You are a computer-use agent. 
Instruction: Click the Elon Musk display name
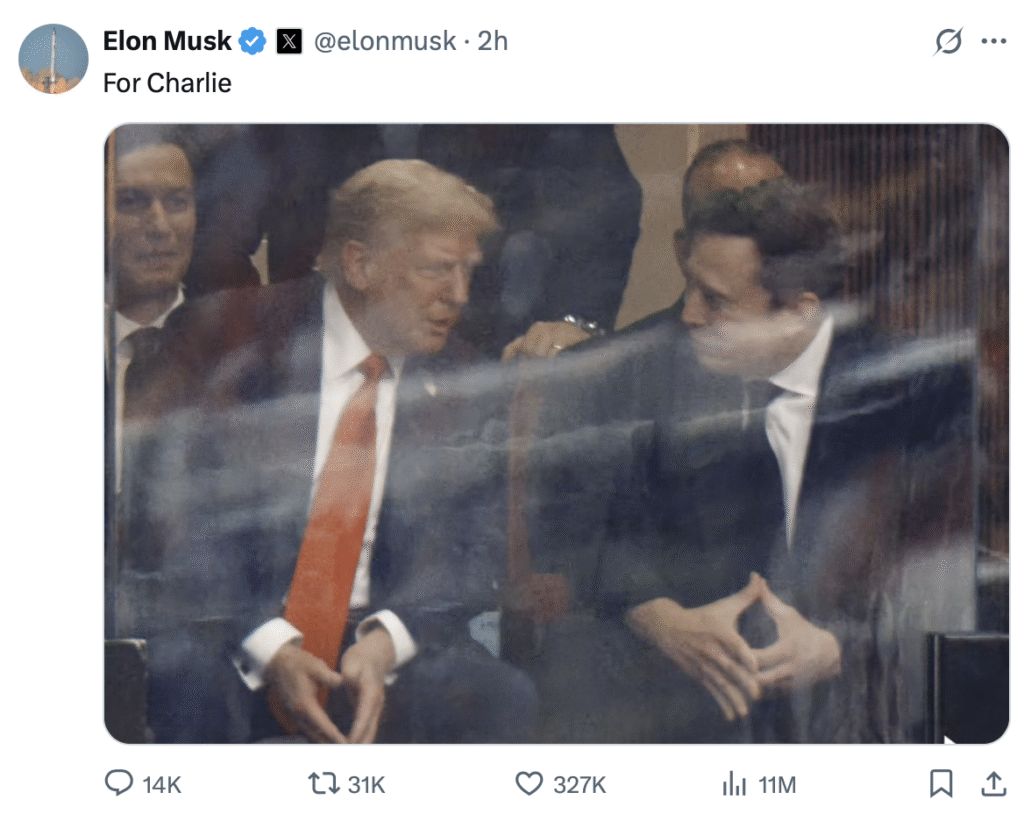click(x=167, y=42)
